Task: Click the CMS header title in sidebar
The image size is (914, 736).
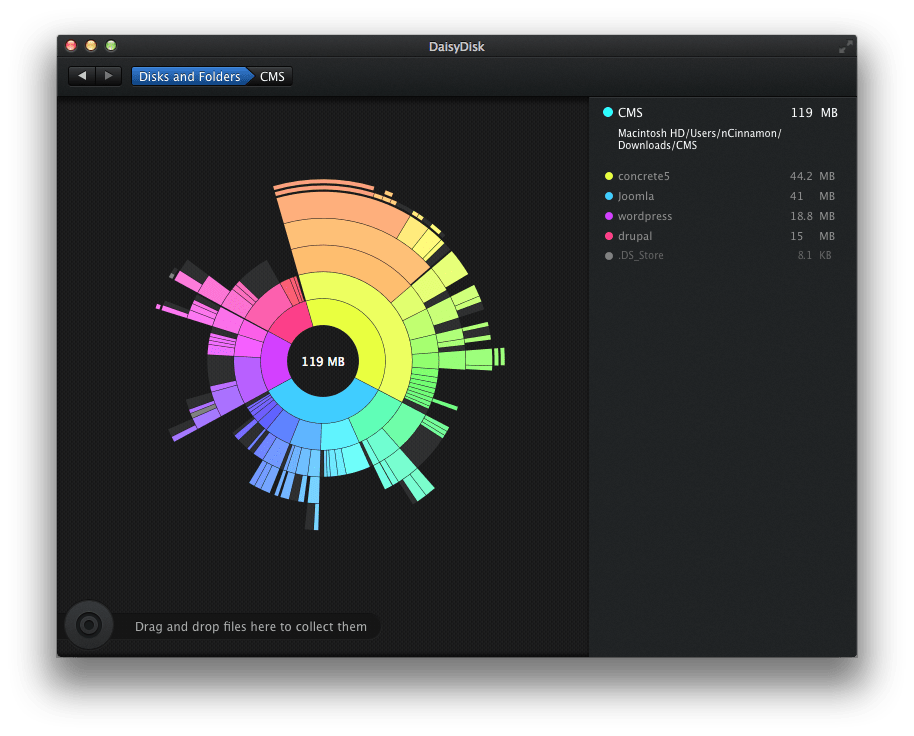Action: pos(630,113)
